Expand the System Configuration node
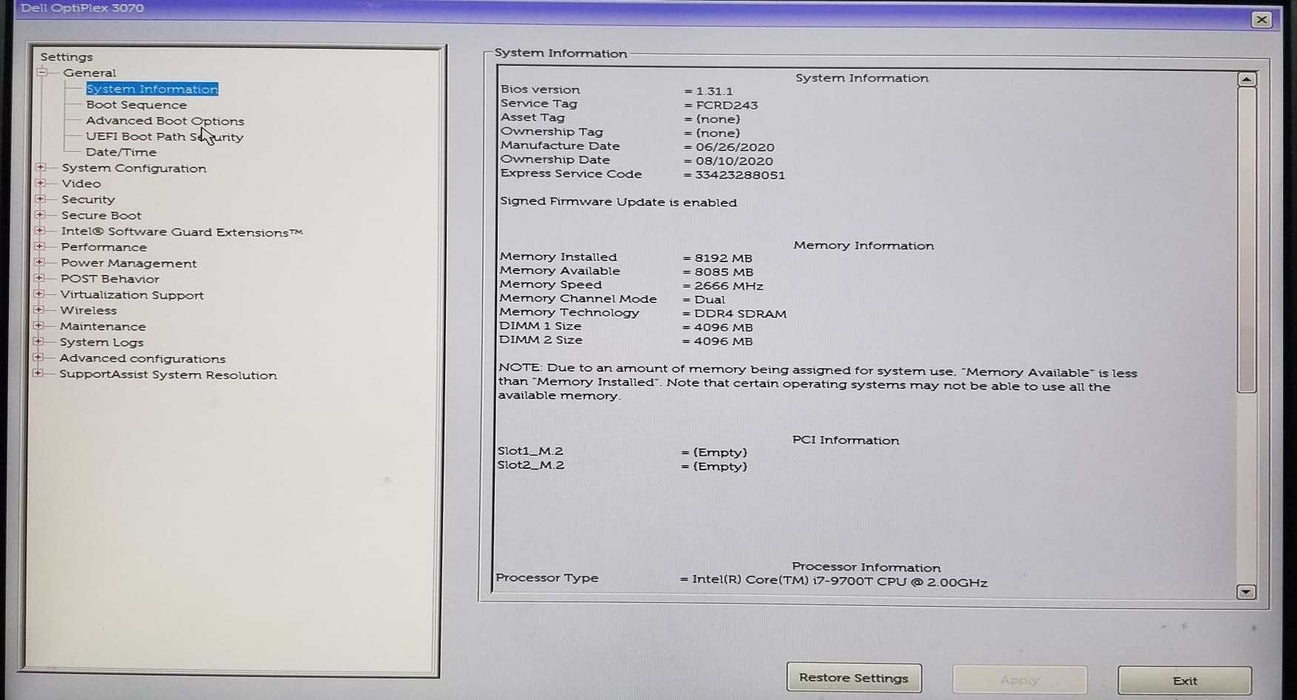This screenshot has height=700, width=1297. tap(40, 168)
